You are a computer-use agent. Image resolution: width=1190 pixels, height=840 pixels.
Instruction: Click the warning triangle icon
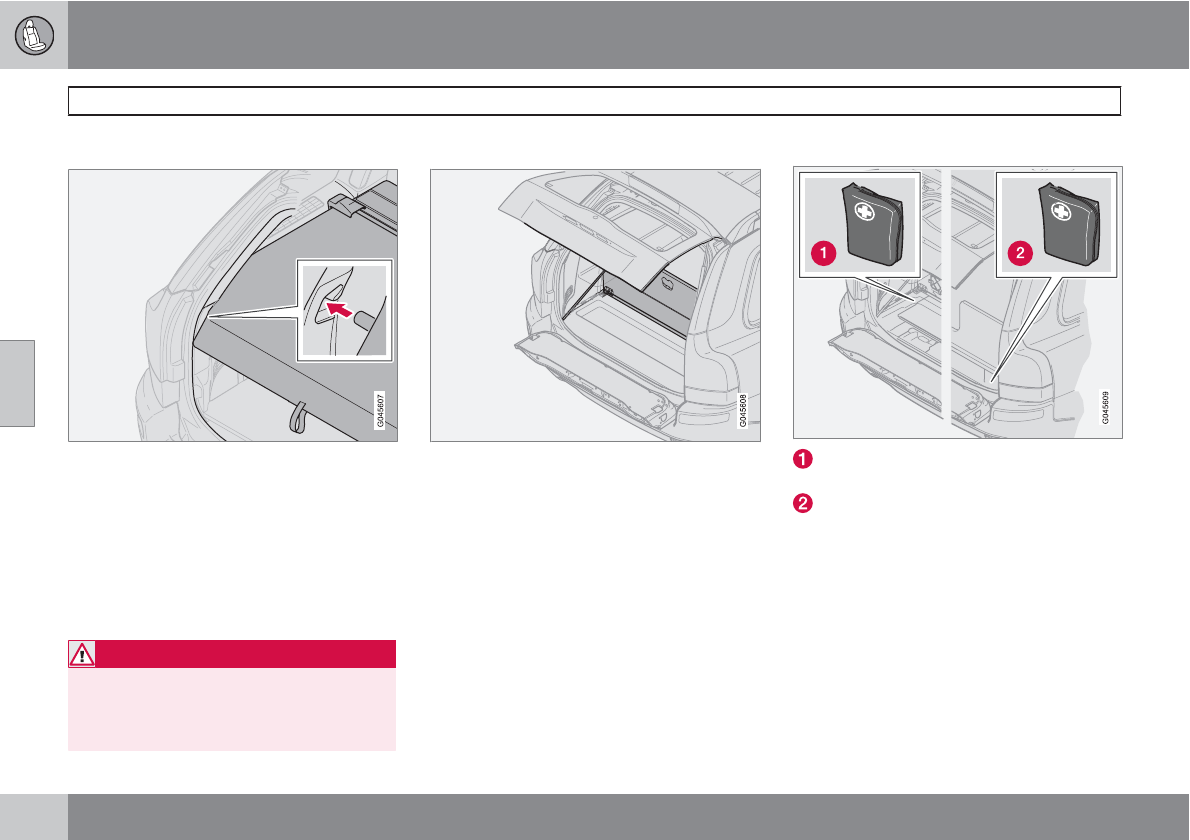pyautogui.click(x=81, y=654)
